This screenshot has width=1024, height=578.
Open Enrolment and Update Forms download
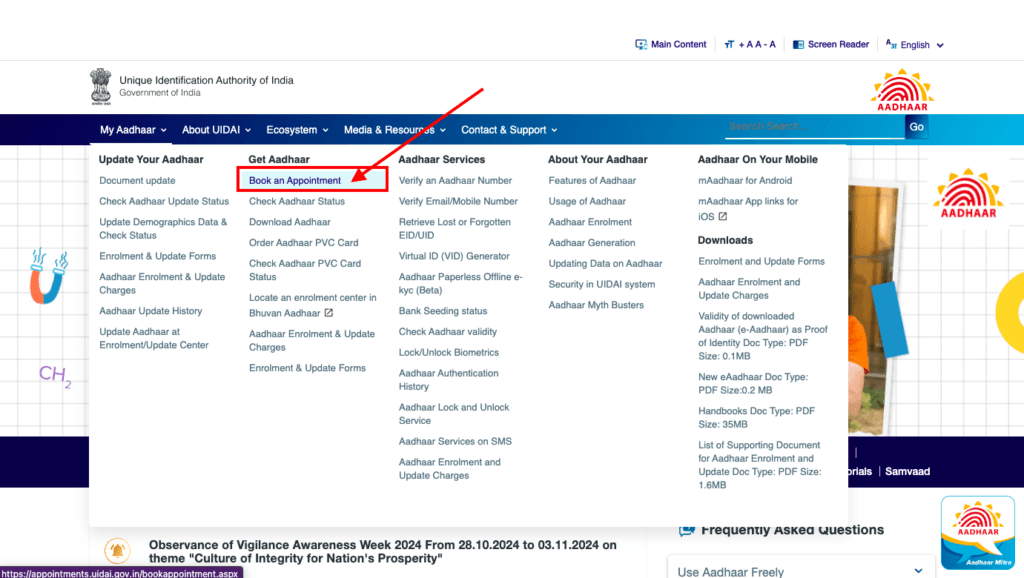pos(761,261)
